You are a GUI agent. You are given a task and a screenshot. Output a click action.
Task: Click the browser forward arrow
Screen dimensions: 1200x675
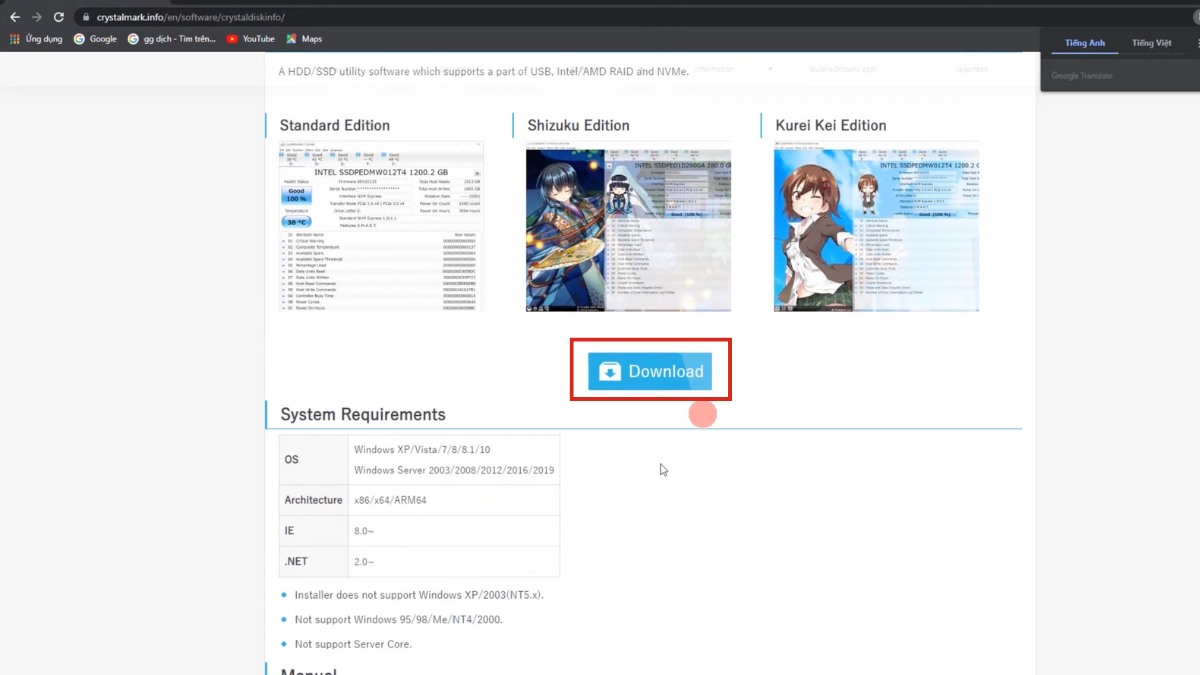(37, 17)
